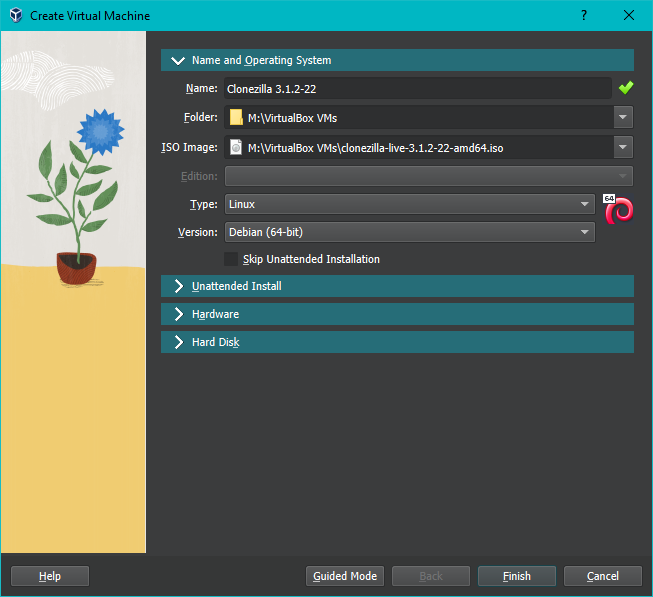The image size is (653, 597).
Task: Click the title bar question mark help icon
Action: point(583,16)
